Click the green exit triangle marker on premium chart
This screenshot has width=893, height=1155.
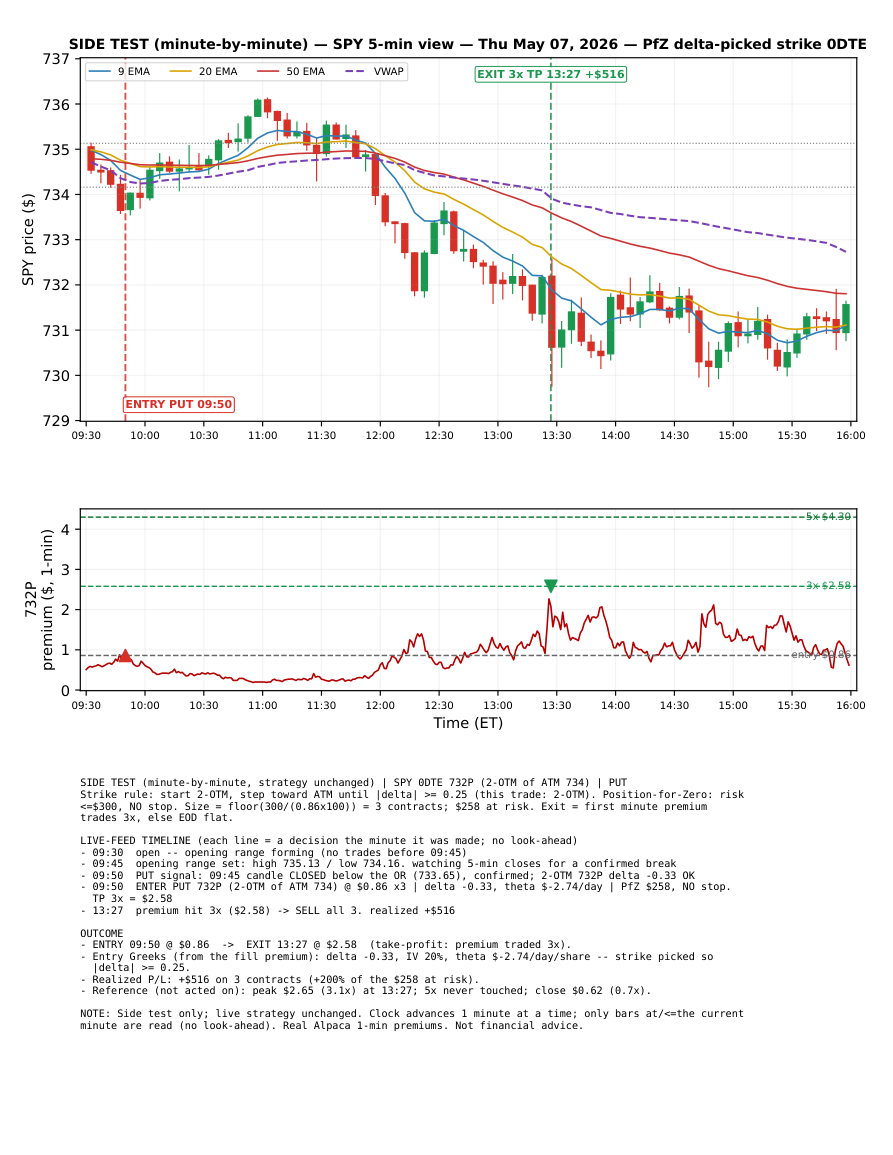tap(550, 586)
